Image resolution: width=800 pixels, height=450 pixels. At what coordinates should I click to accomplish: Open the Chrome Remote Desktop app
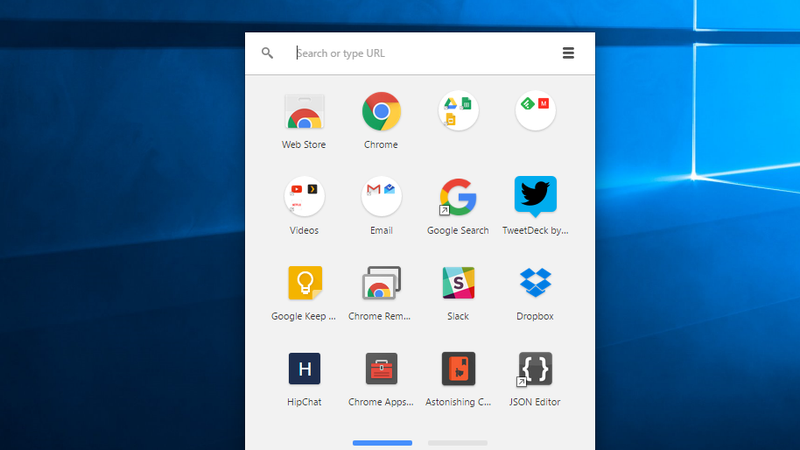coord(381,283)
